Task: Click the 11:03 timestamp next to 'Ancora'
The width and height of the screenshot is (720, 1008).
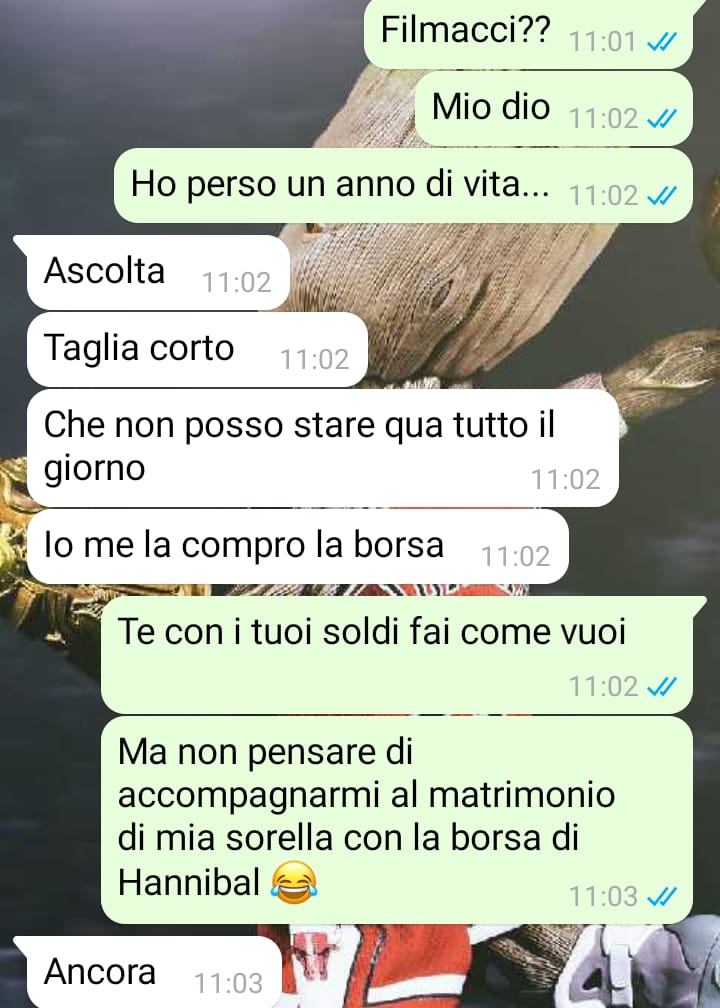Action: [228, 984]
